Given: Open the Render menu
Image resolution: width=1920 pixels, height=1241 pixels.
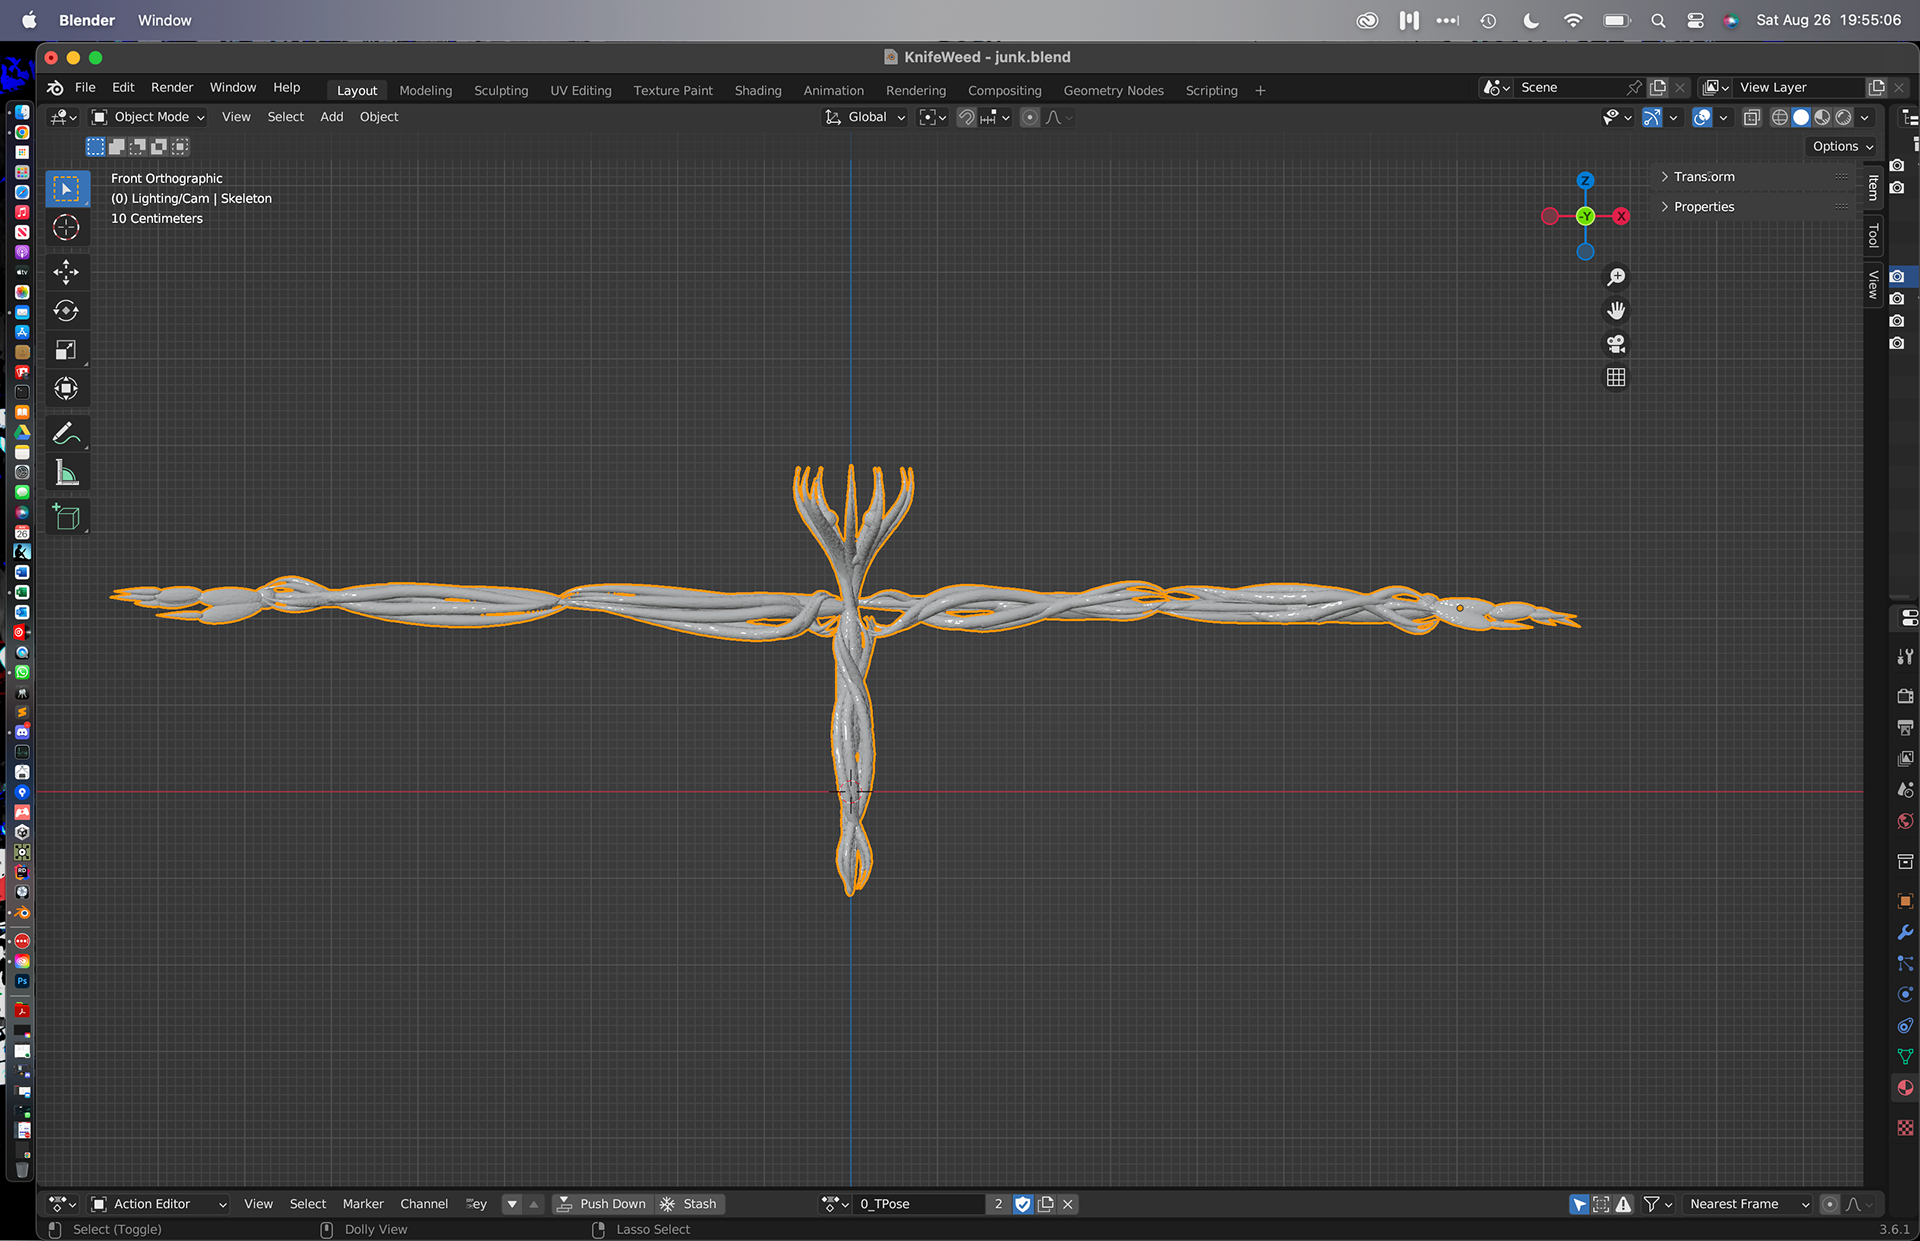Looking at the screenshot, I should pyautogui.click(x=172, y=88).
